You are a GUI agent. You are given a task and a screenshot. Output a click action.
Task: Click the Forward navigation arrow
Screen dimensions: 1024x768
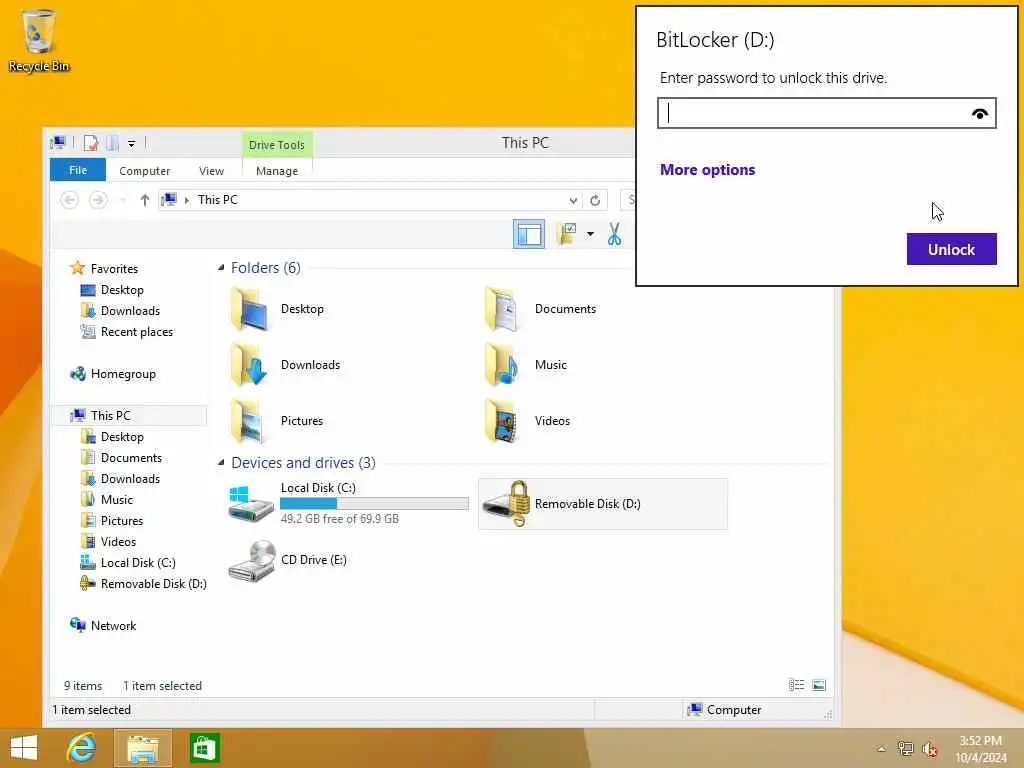pyautogui.click(x=98, y=200)
